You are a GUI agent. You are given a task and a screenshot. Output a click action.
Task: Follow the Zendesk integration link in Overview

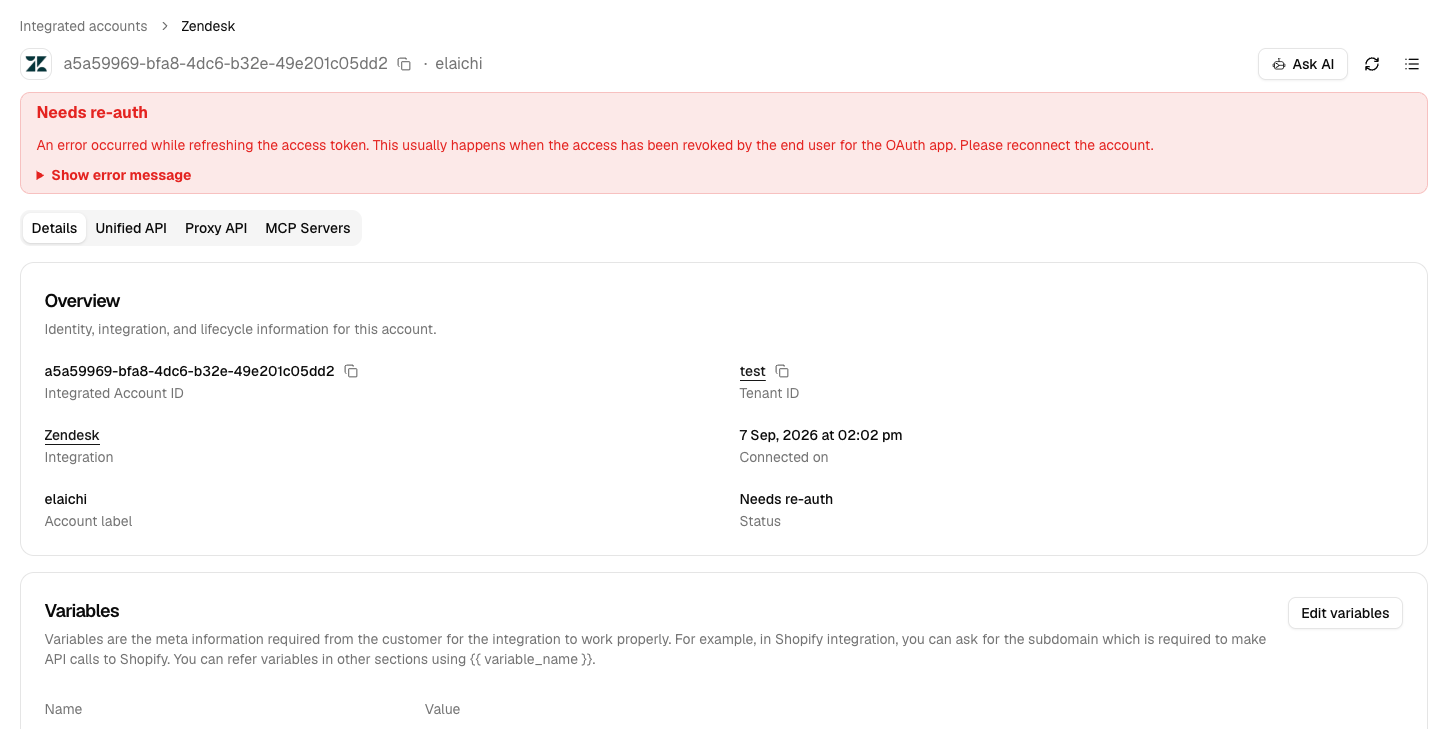coord(72,435)
